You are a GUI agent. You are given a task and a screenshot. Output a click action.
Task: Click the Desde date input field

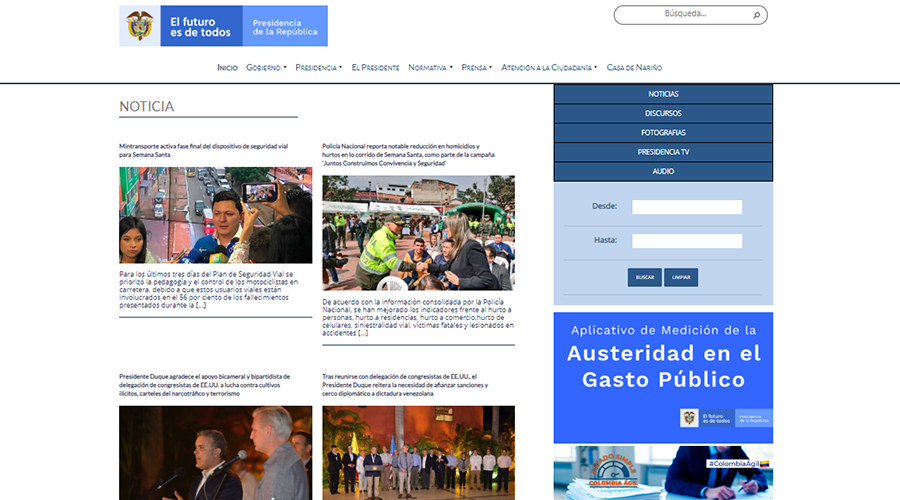click(687, 207)
